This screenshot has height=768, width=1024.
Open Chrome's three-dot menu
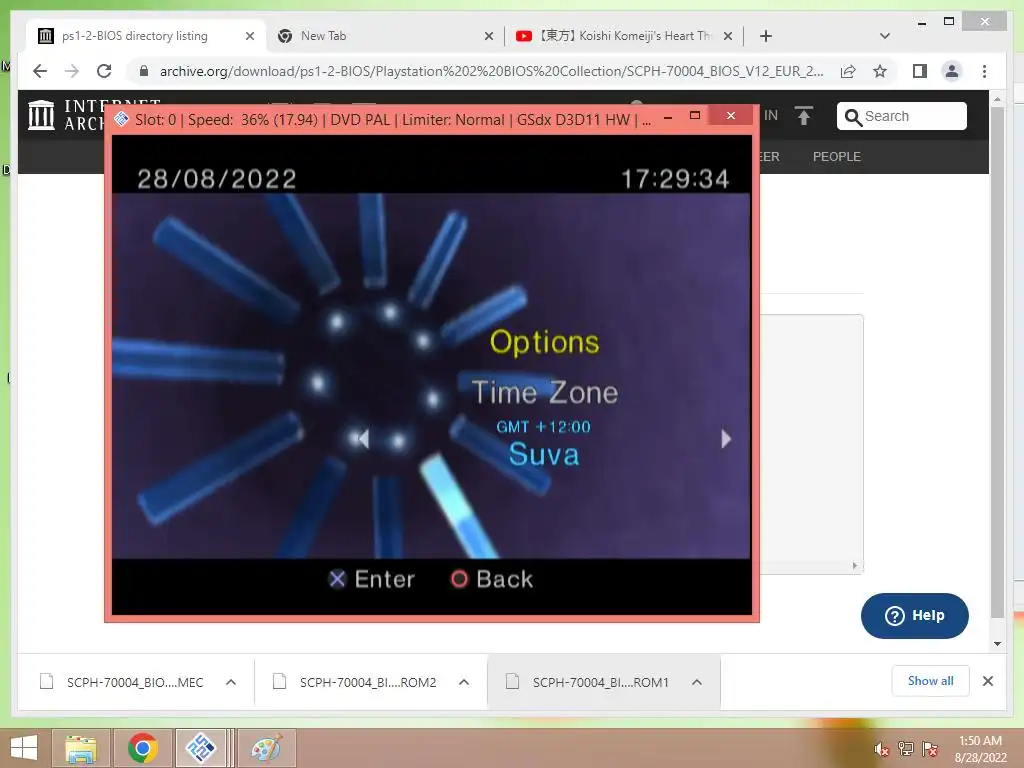(984, 71)
